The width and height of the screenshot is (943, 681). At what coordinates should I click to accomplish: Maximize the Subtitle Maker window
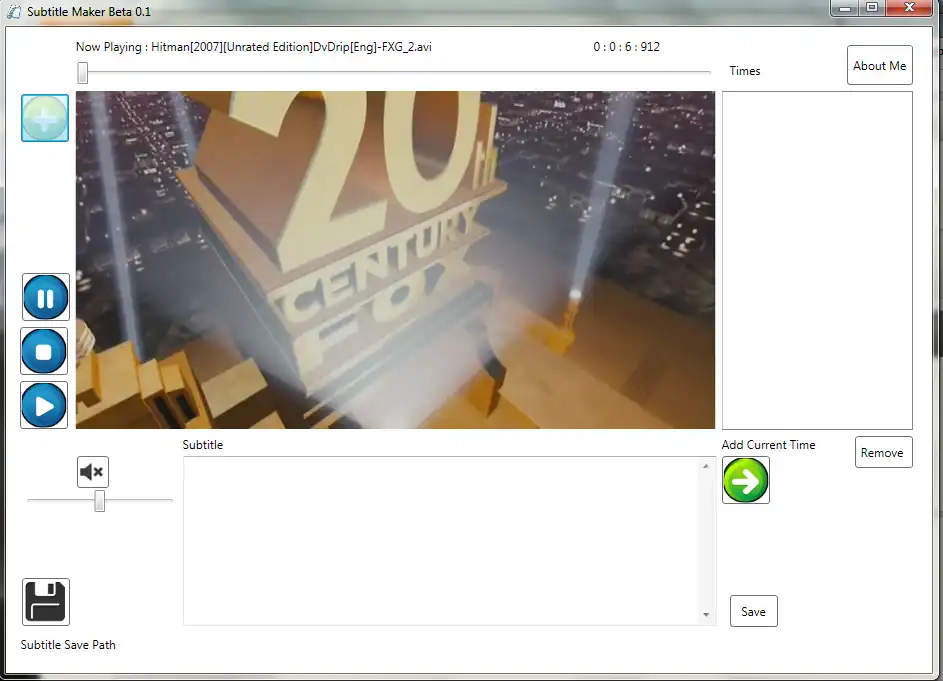[x=872, y=8]
